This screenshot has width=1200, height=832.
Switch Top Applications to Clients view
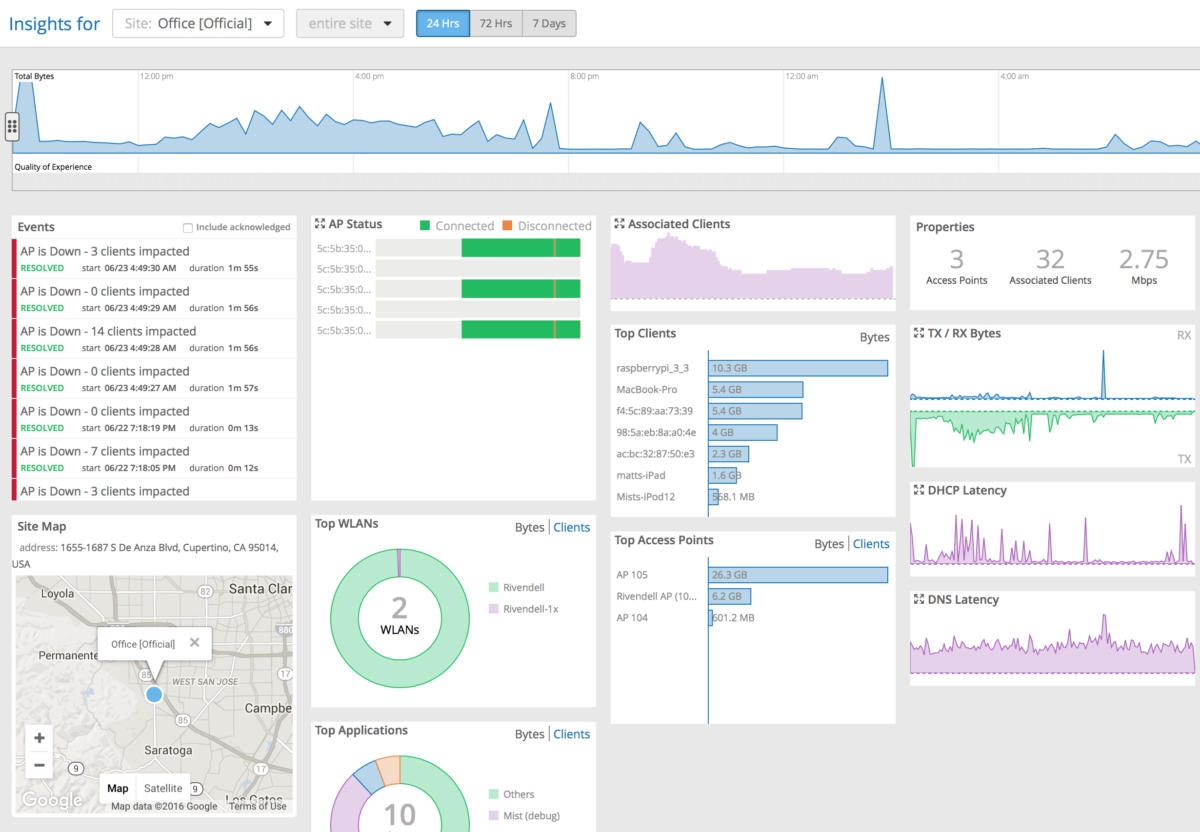(572, 734)
